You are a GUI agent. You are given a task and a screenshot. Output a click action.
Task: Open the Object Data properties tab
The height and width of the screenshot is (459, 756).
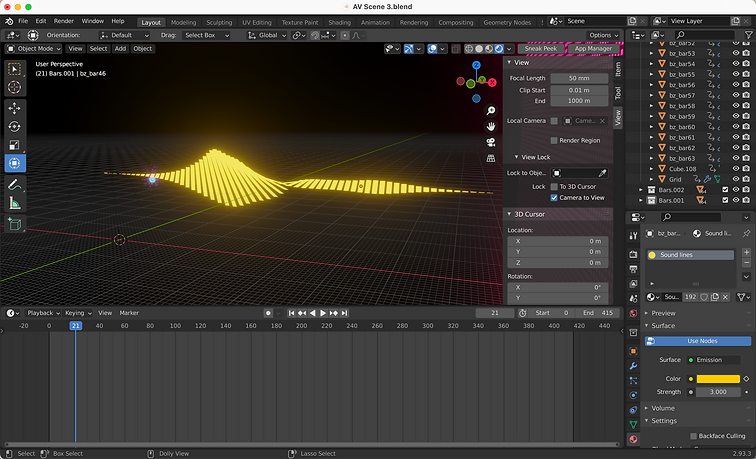633,424
